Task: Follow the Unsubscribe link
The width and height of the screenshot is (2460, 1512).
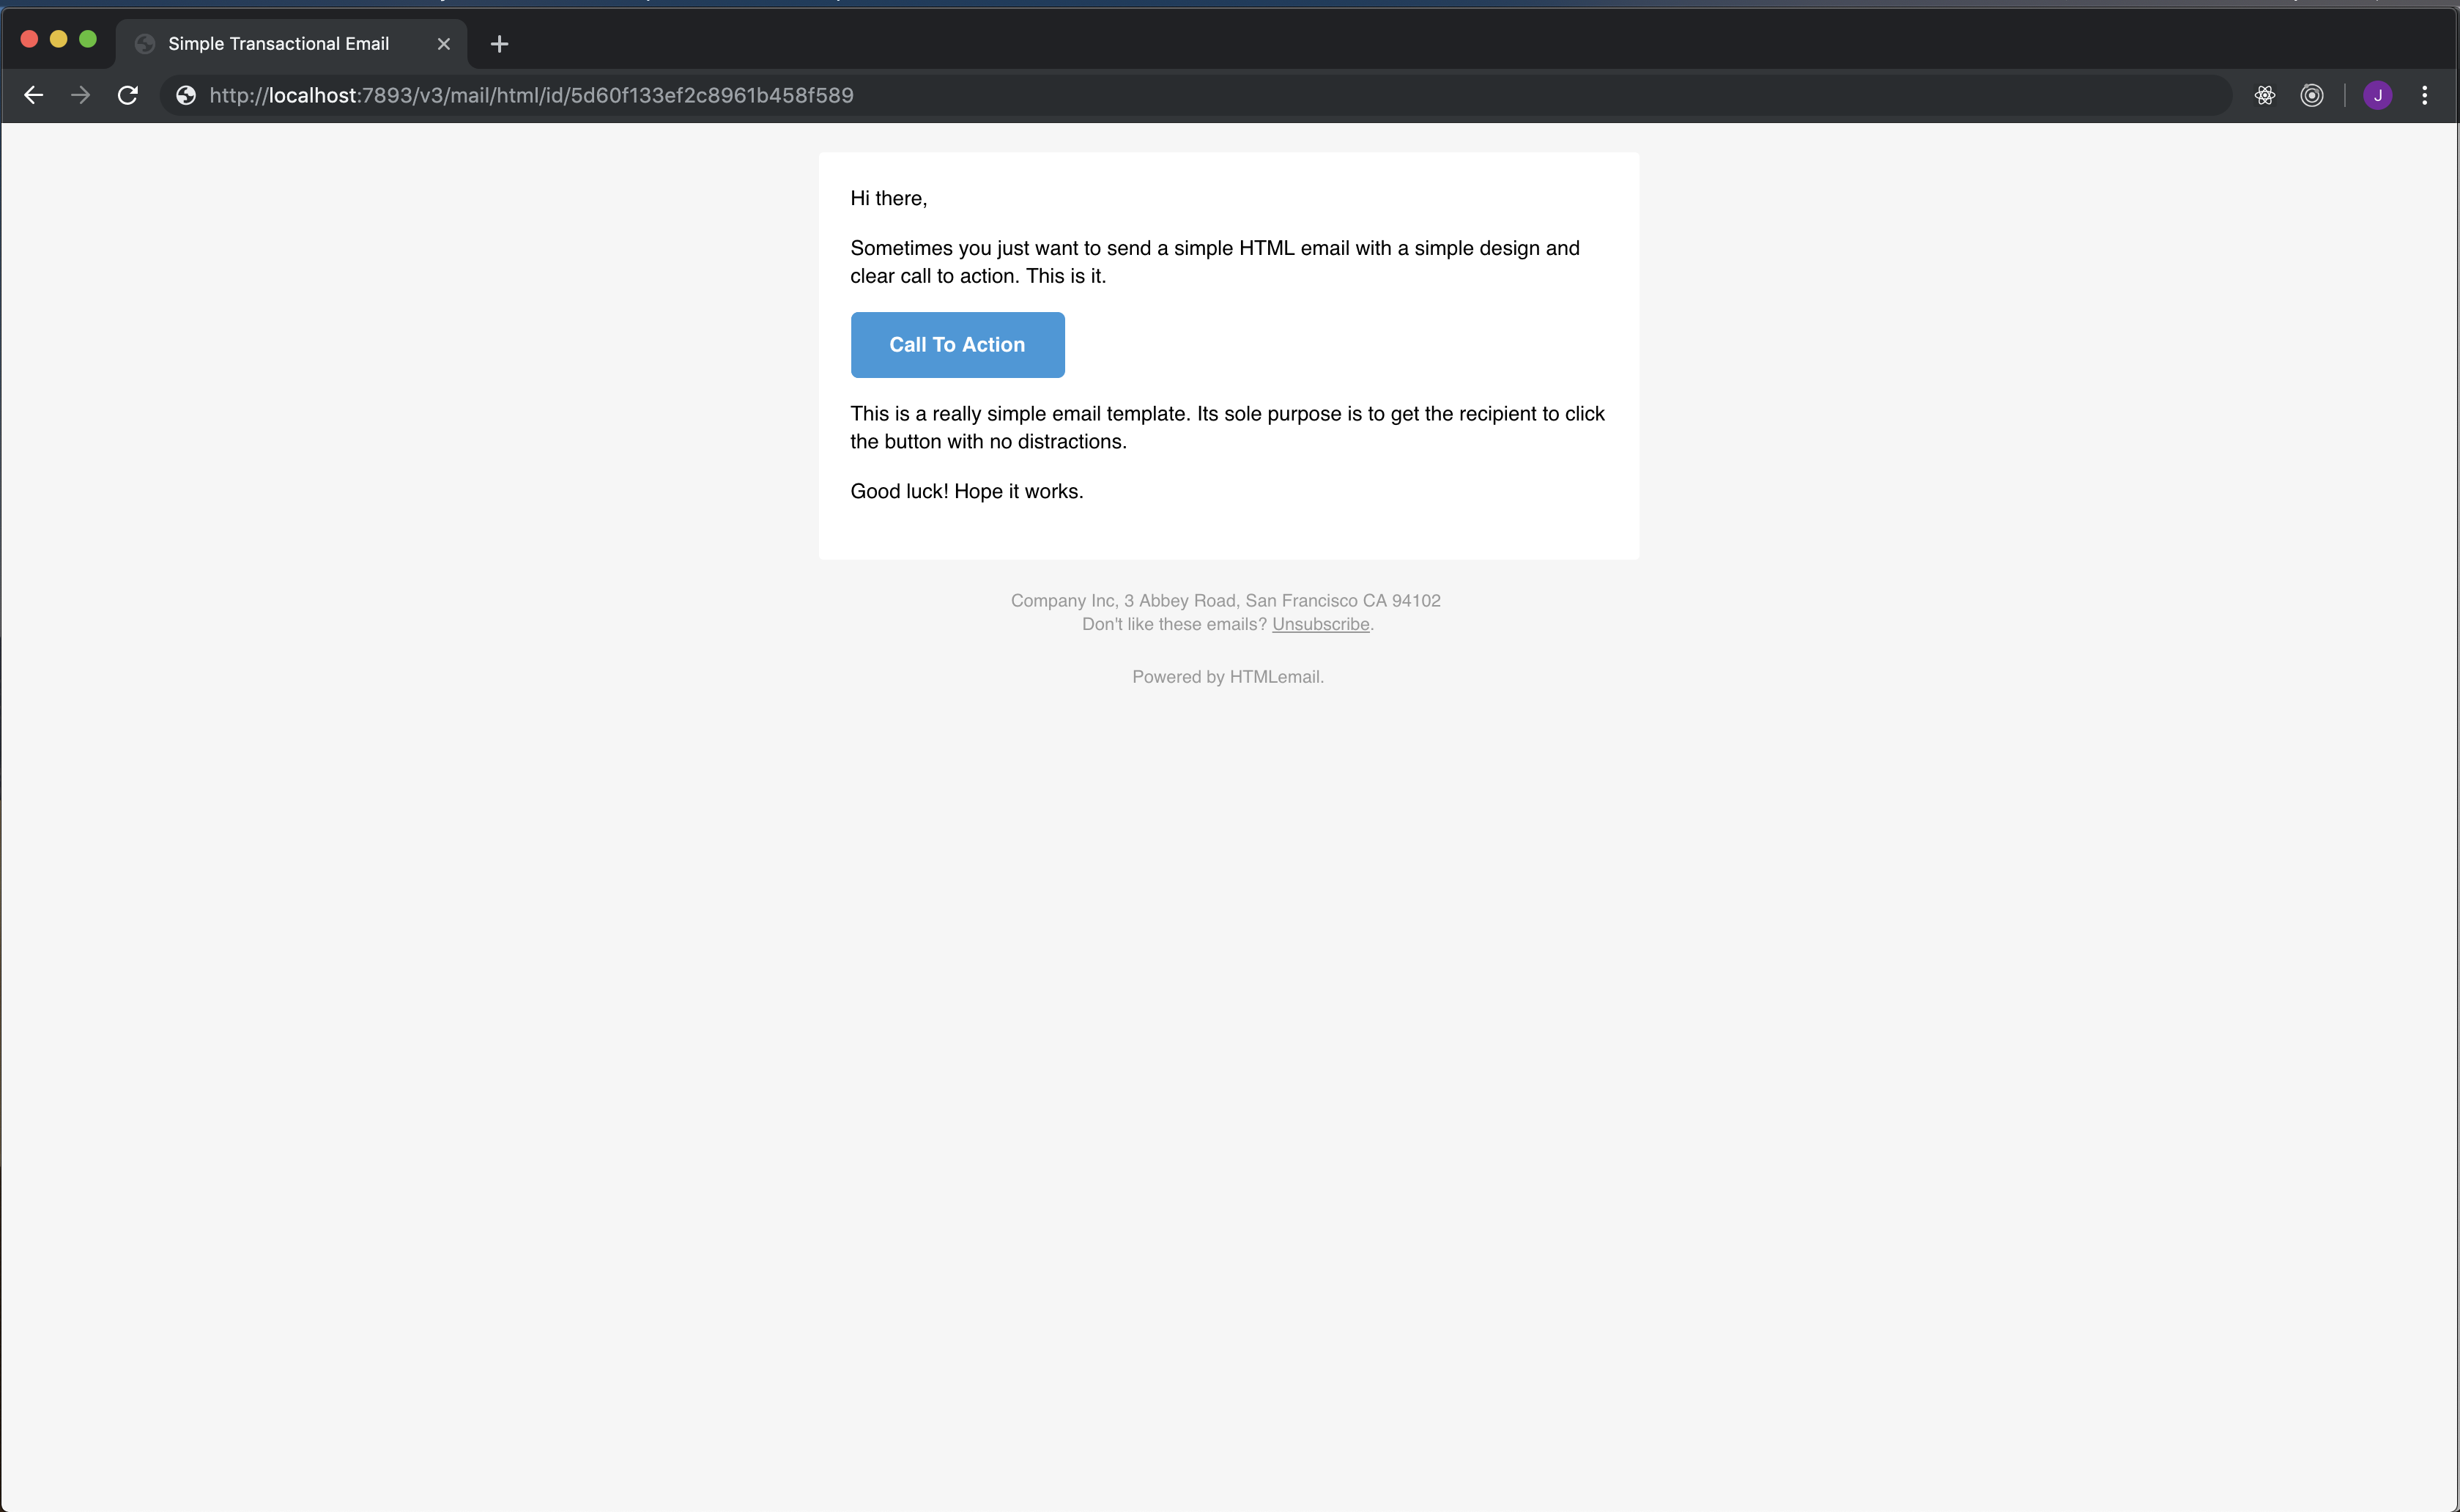Action: tap(1320, 624)
